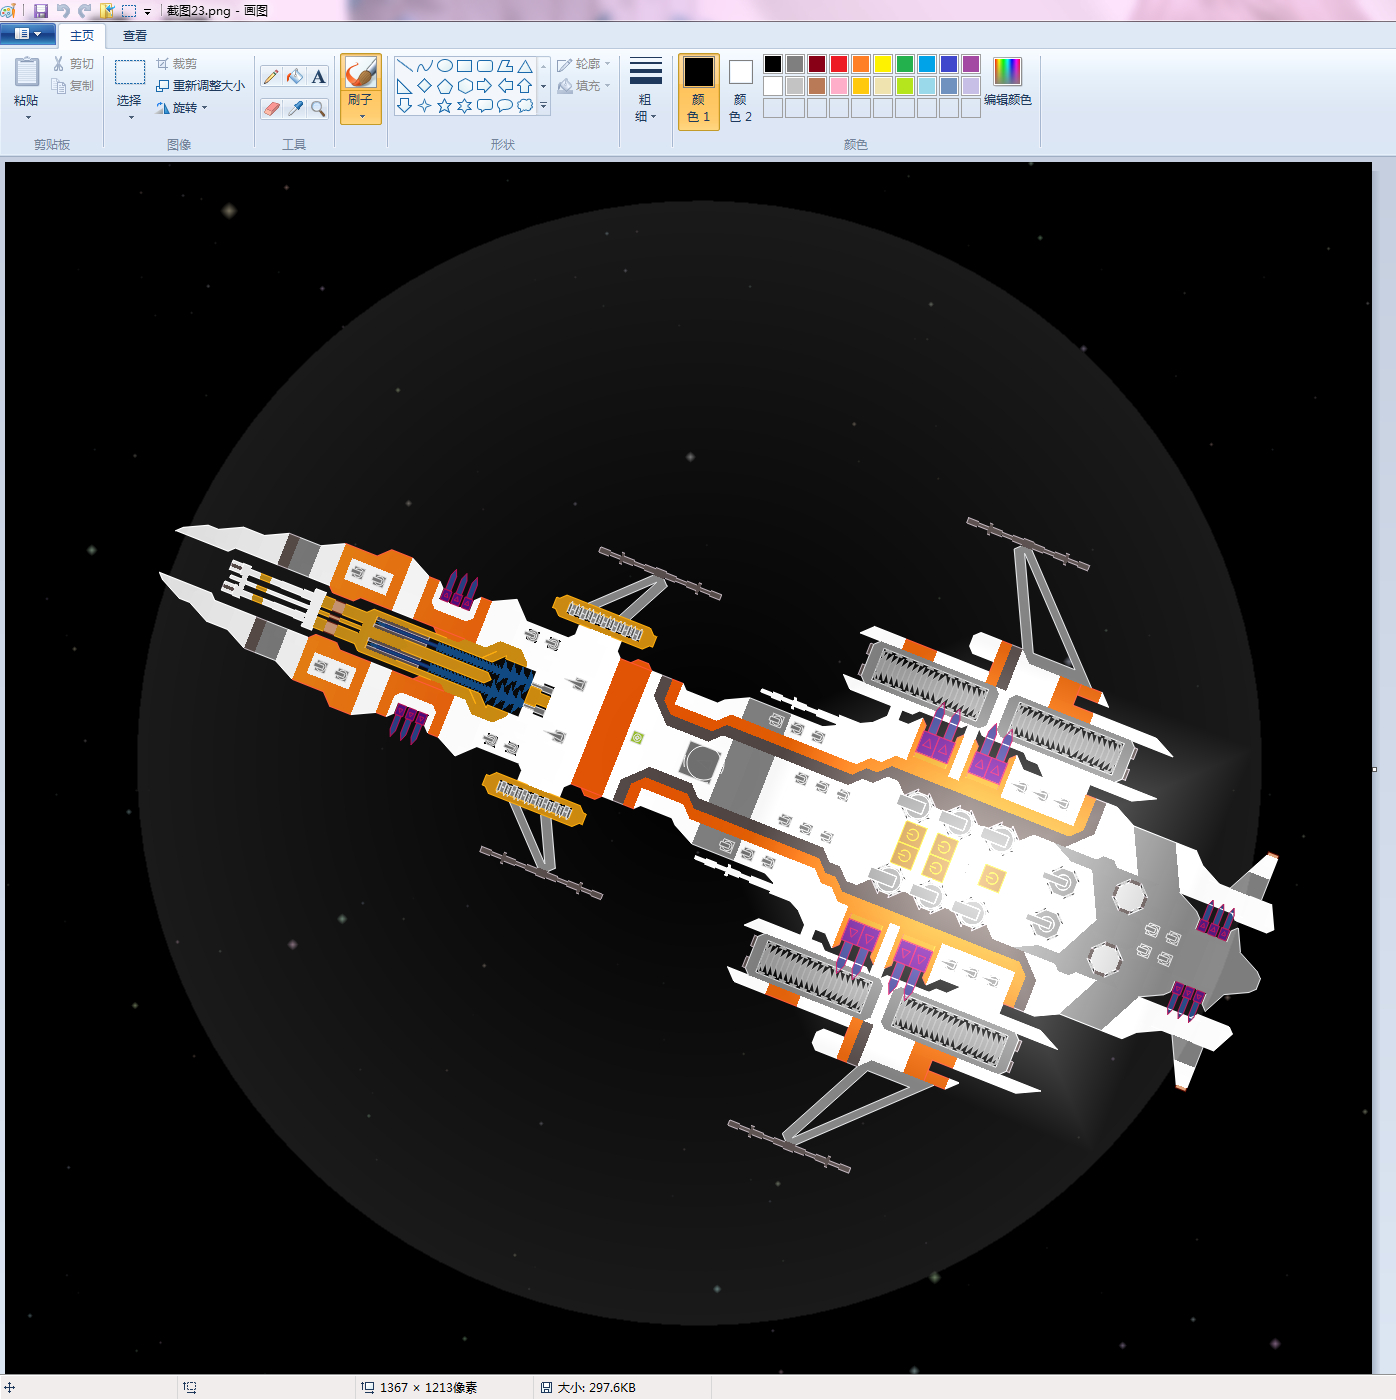
Task: Click Resize (重新调整大小) button
Action: 200,86
